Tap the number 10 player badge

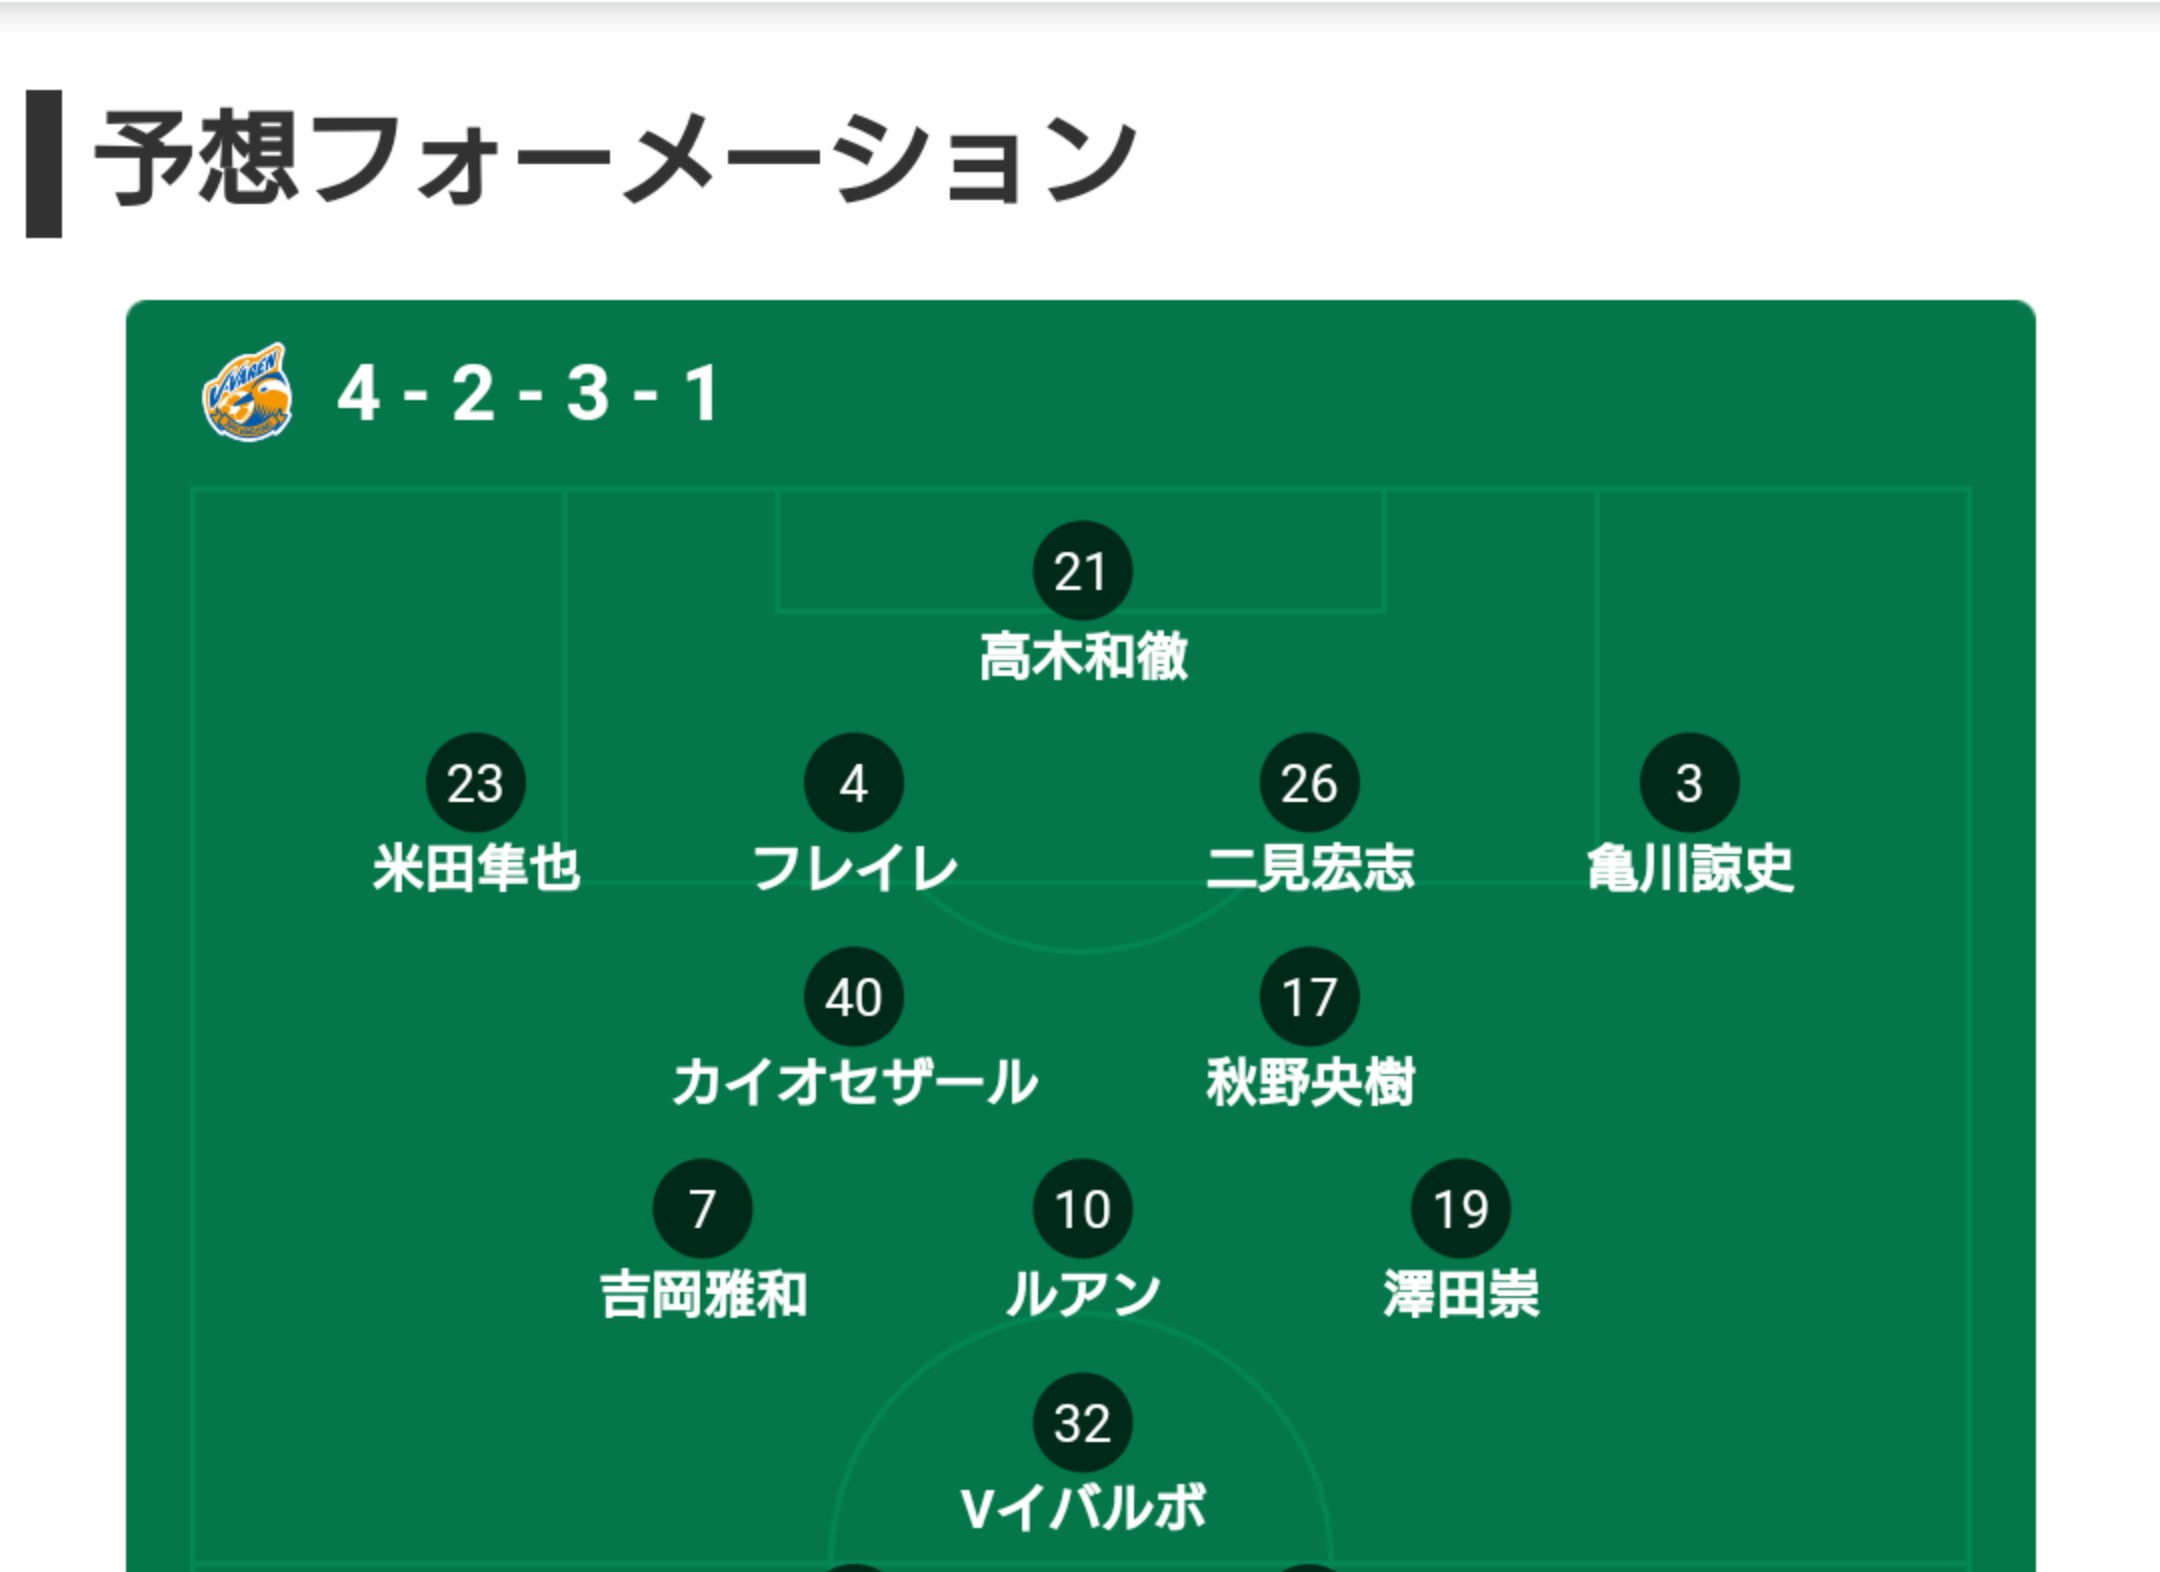(1082, 1209)
